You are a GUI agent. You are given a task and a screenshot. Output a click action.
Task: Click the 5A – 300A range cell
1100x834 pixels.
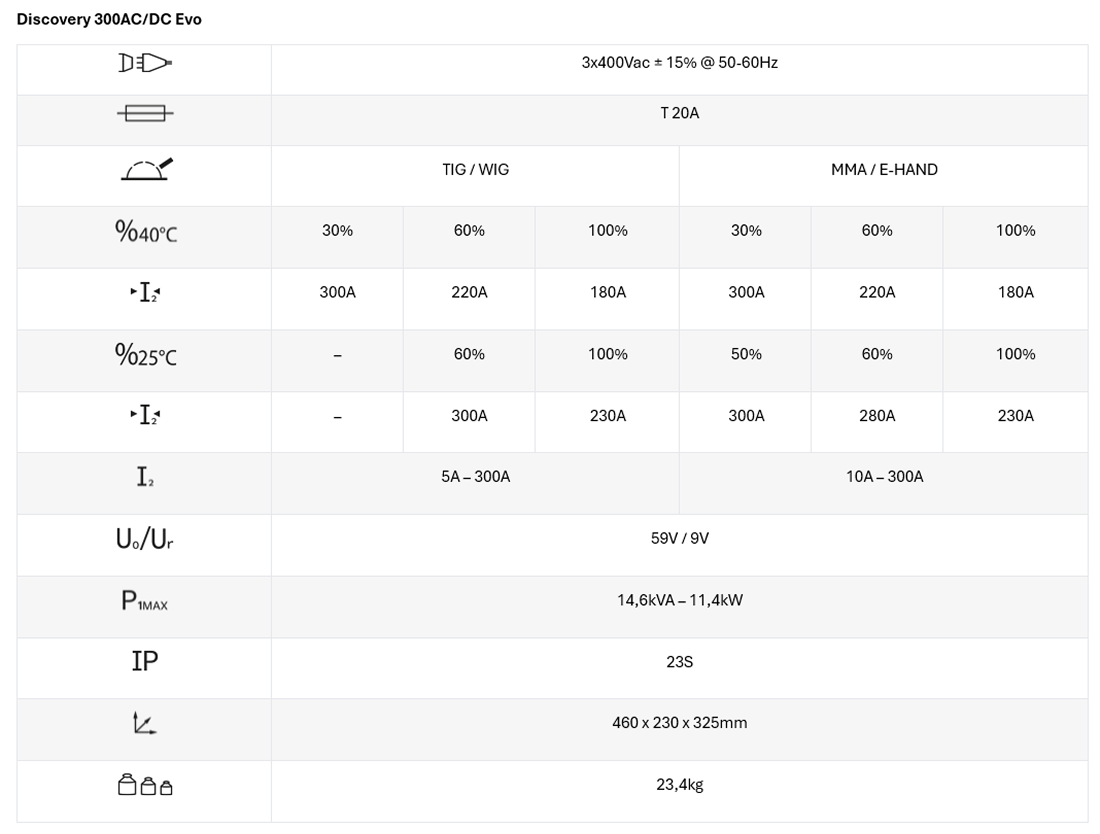click(x=475, y=477)
